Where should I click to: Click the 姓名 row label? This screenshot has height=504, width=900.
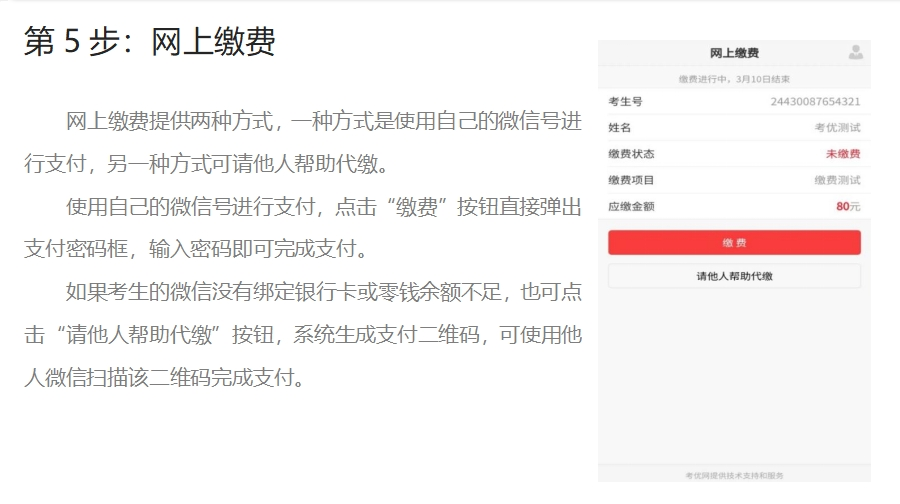pos(620,128)
